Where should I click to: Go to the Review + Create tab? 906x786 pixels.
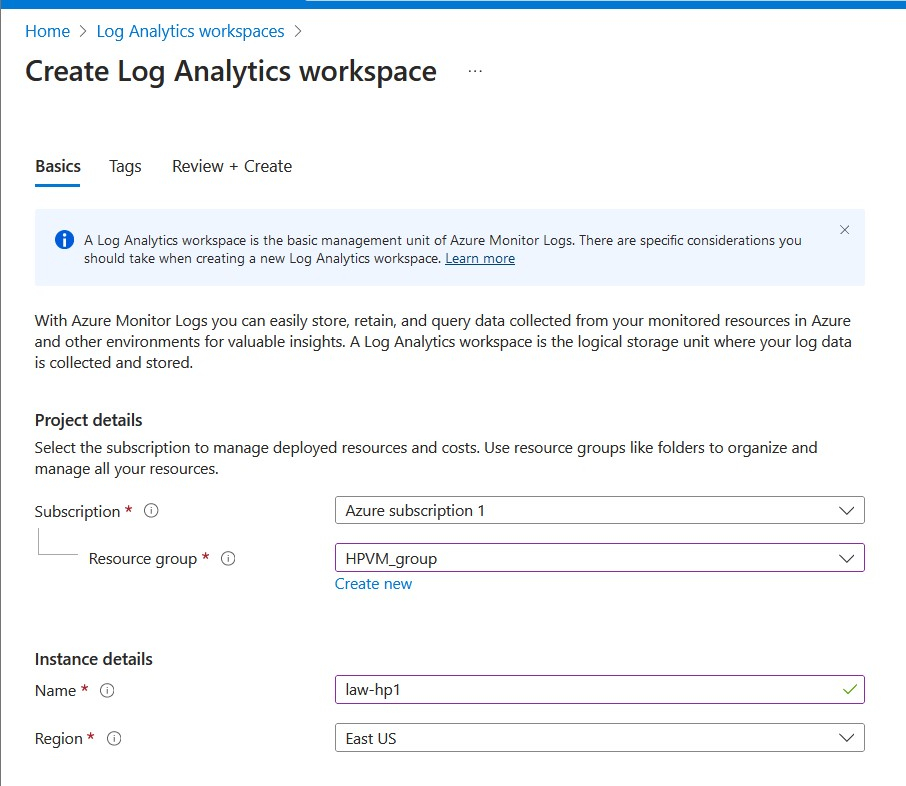(232, 166)
